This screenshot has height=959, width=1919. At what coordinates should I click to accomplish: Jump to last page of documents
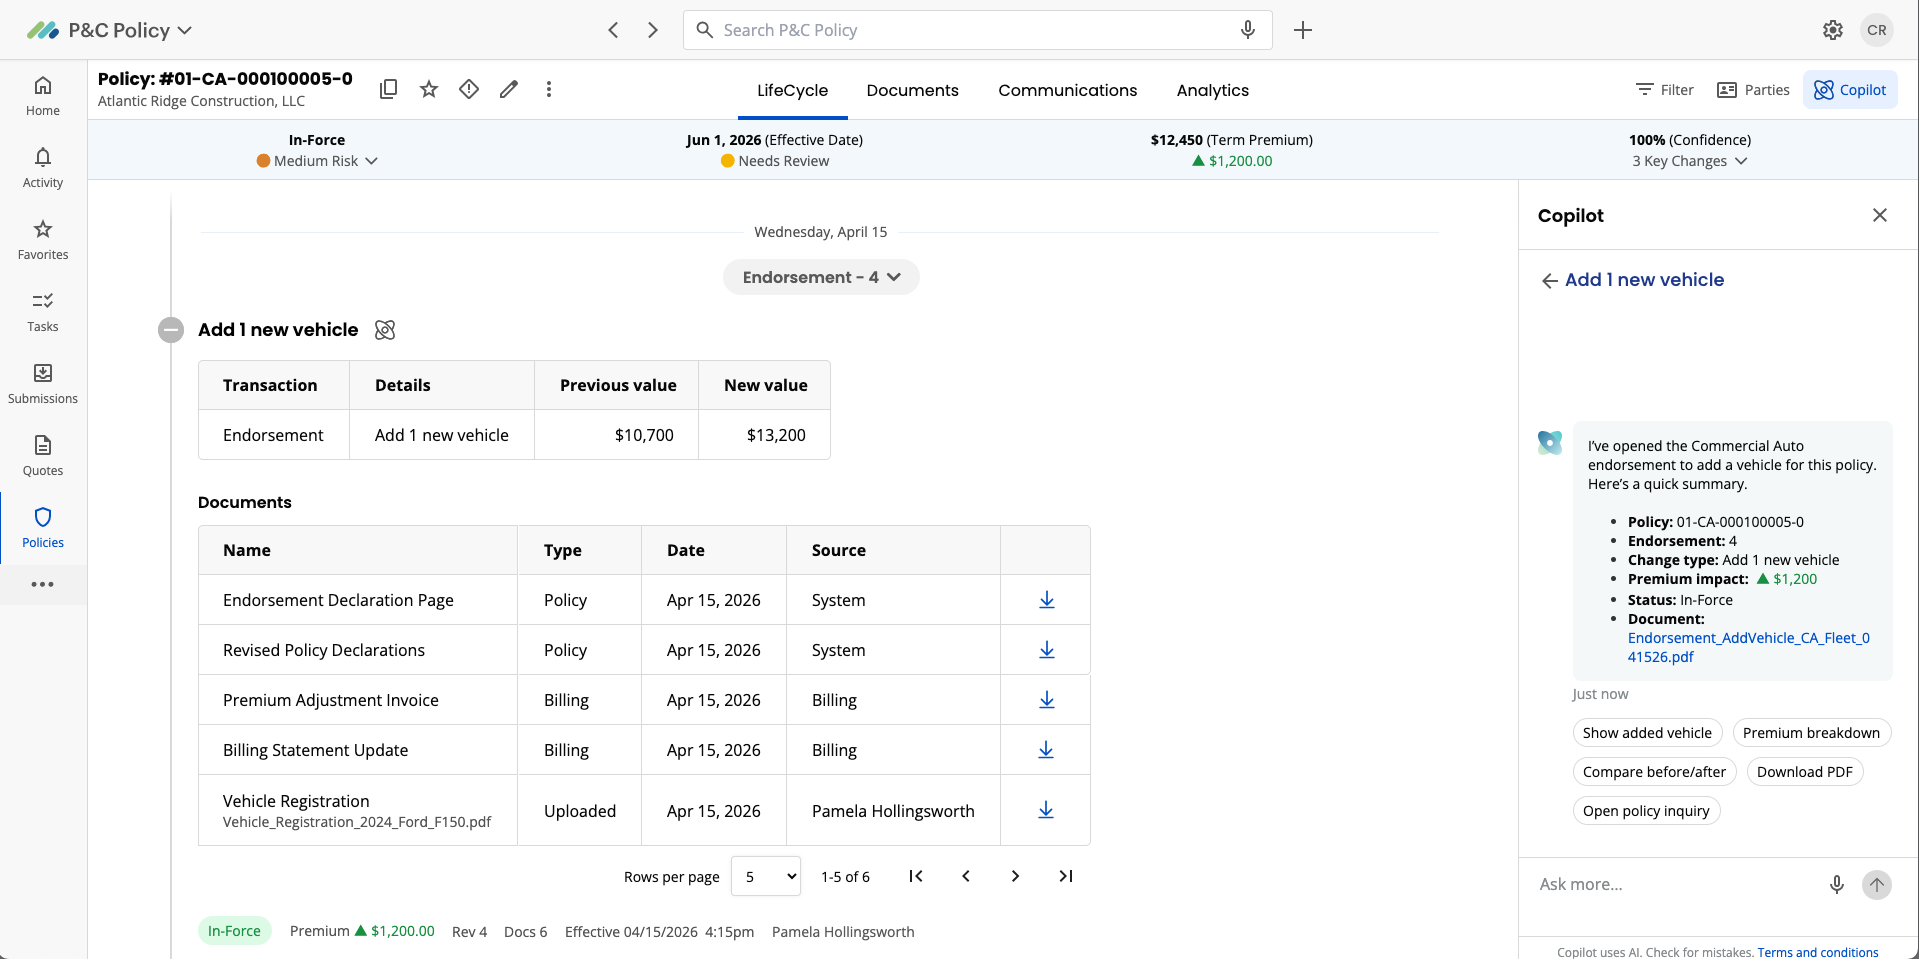click(1066, 876)
